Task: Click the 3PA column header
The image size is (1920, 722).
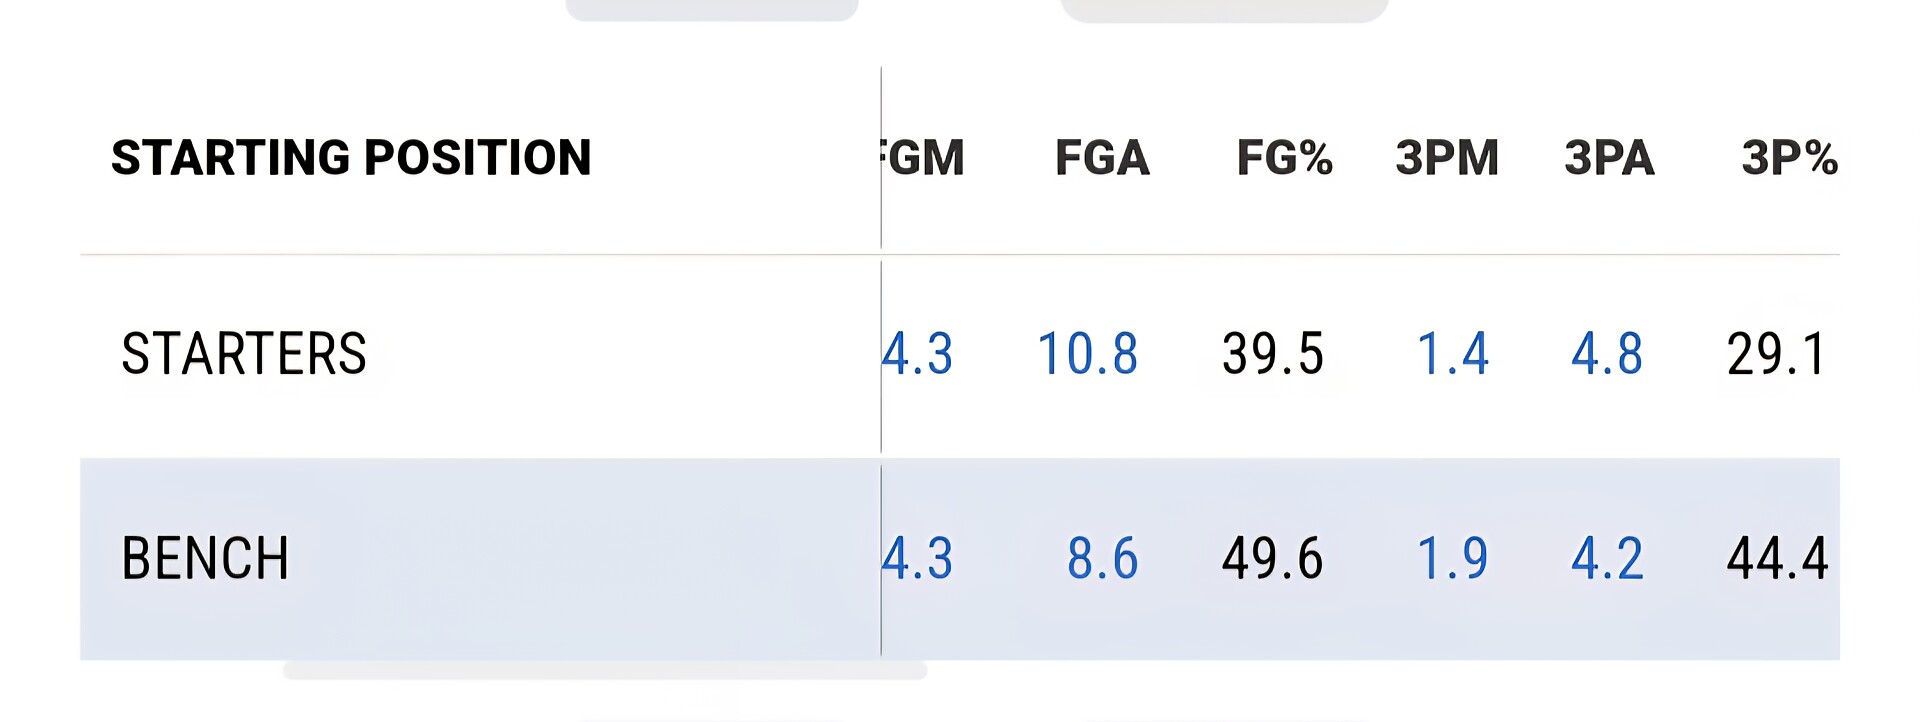Action: click(1609, 158)
